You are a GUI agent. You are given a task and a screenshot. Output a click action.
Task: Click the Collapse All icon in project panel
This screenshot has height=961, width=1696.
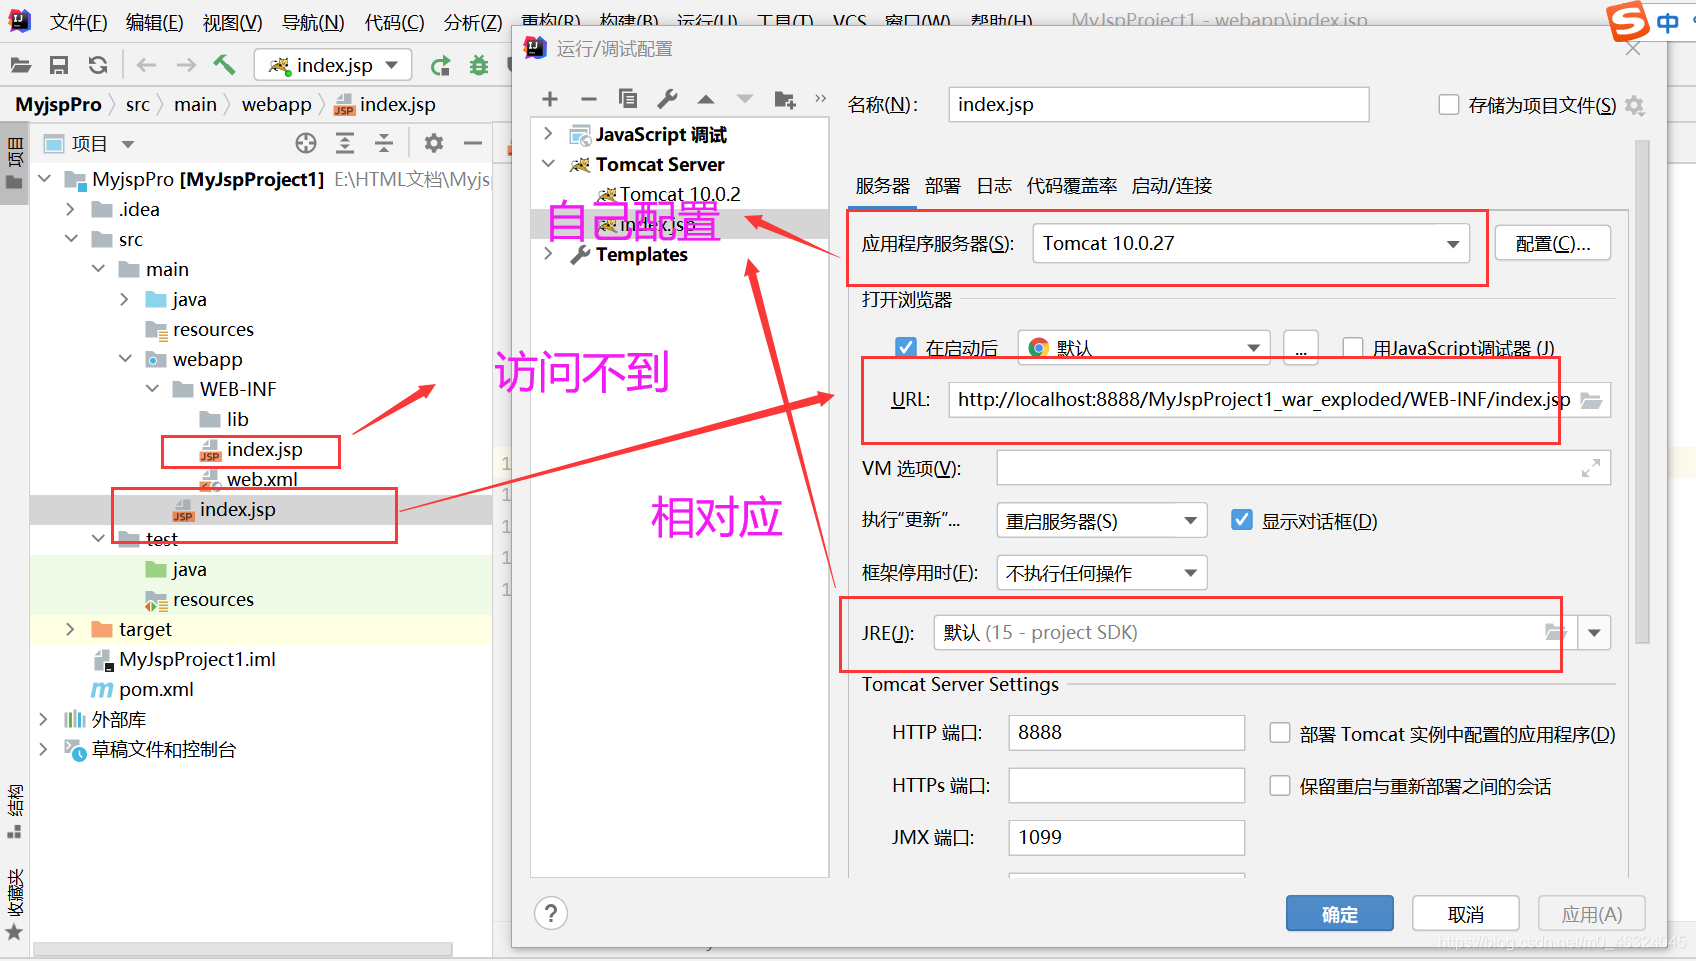[x=384, y=143]
